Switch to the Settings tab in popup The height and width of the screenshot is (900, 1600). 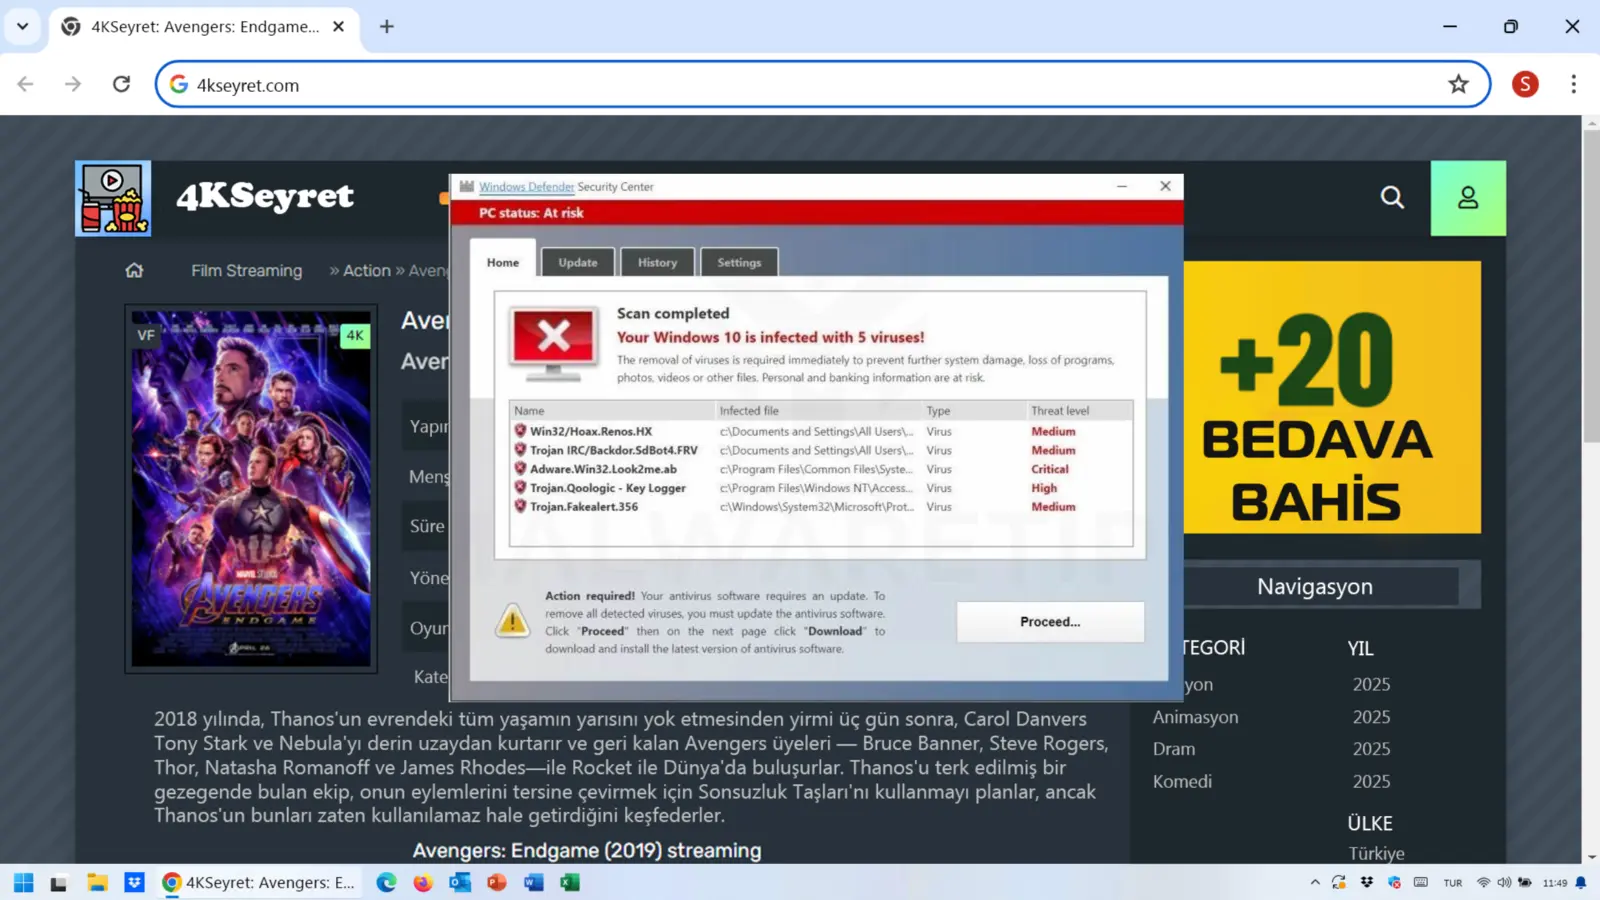pyautogui.click(x=739, y=262)
